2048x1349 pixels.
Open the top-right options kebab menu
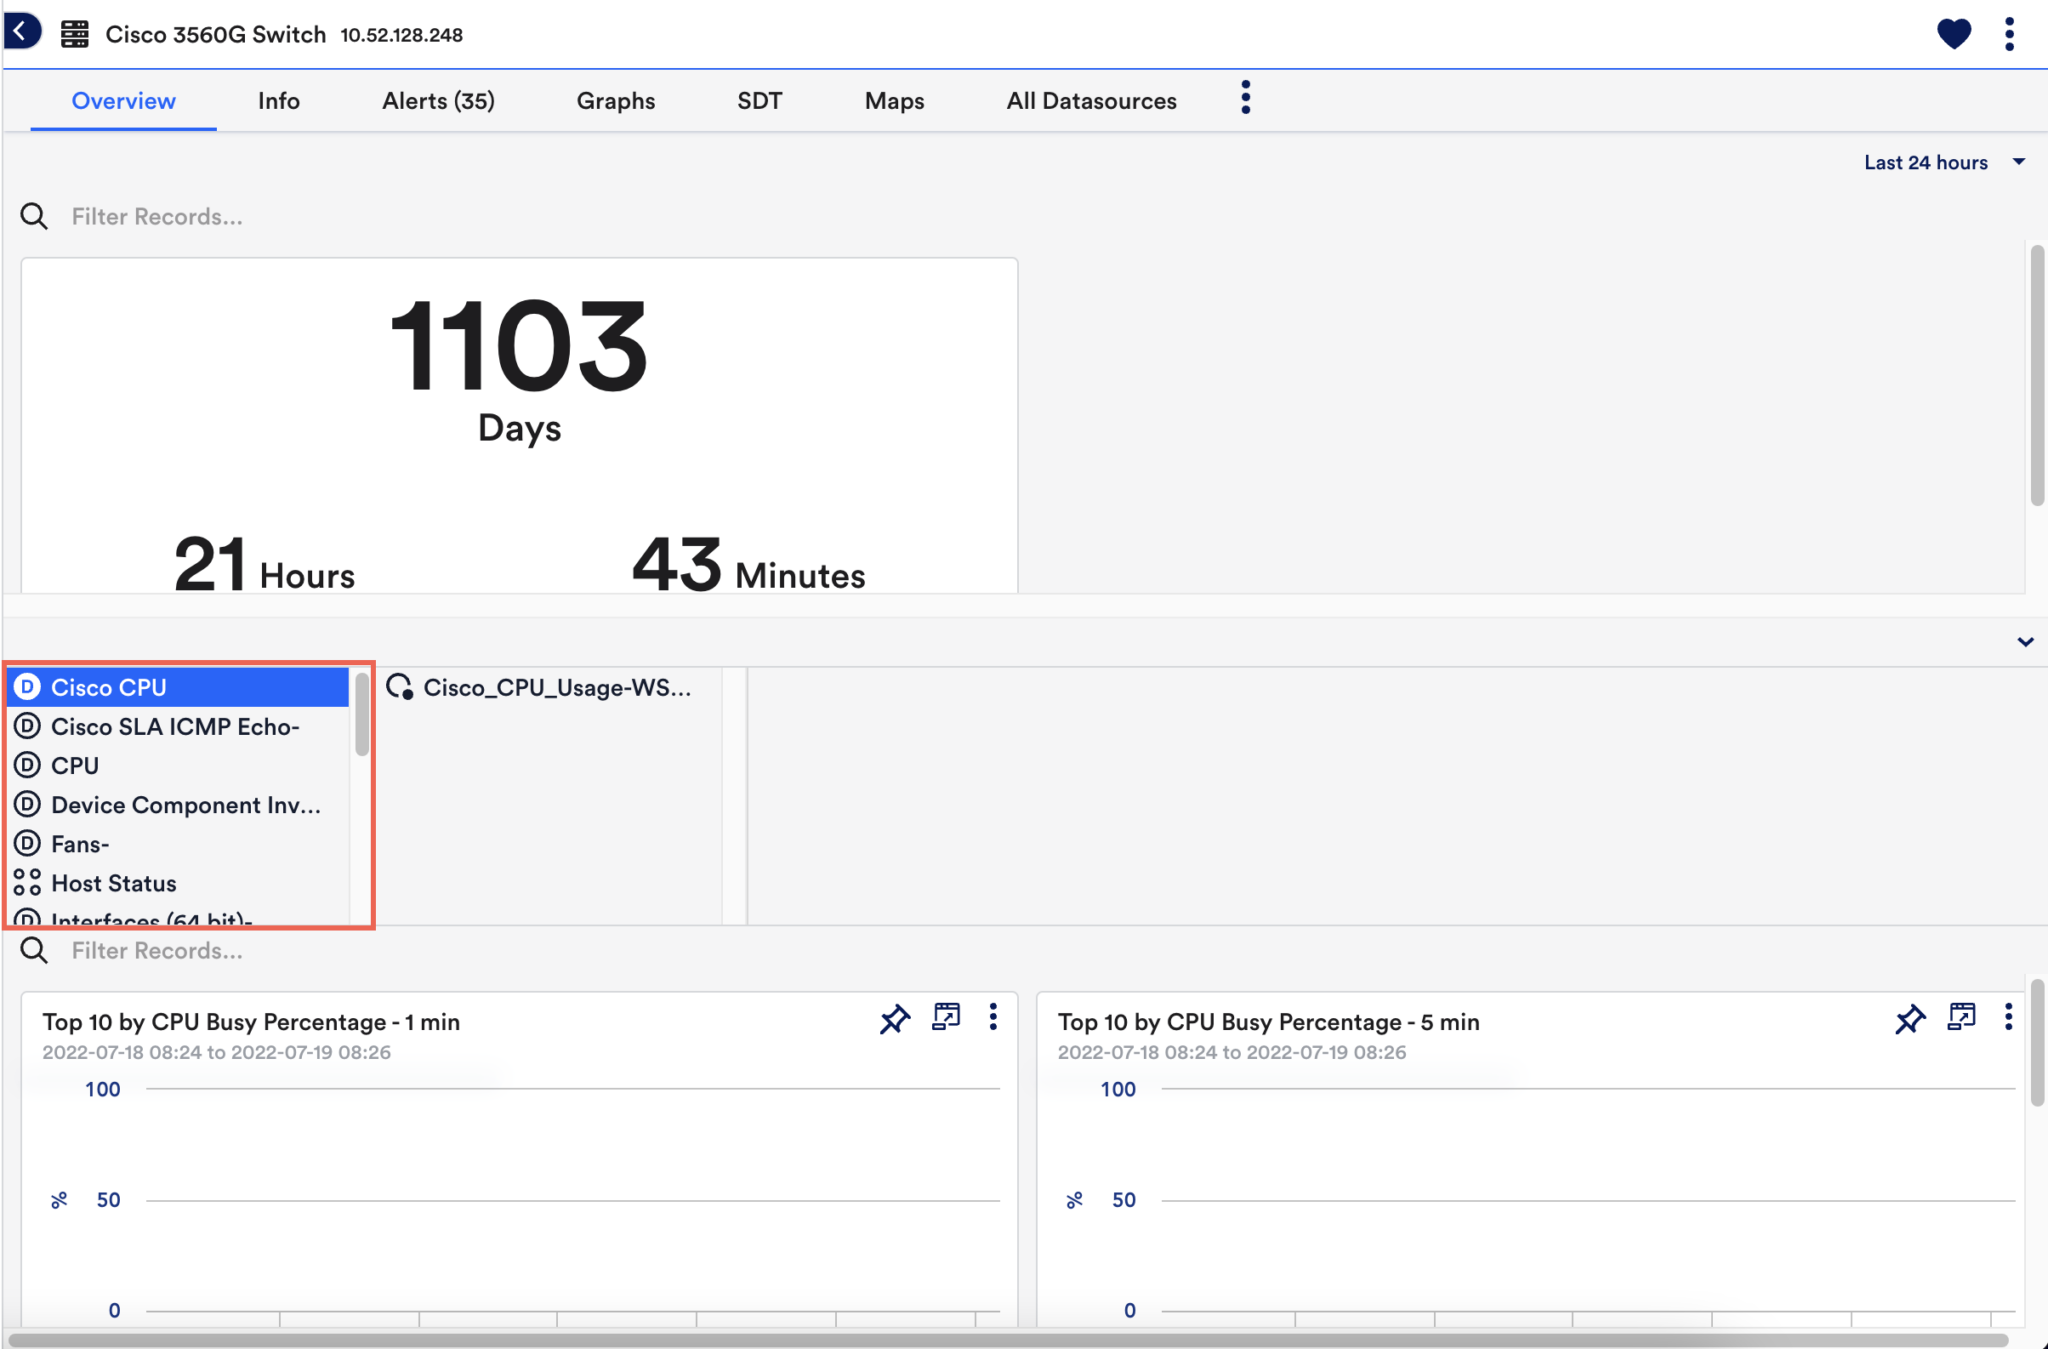tap(2008, 33)
